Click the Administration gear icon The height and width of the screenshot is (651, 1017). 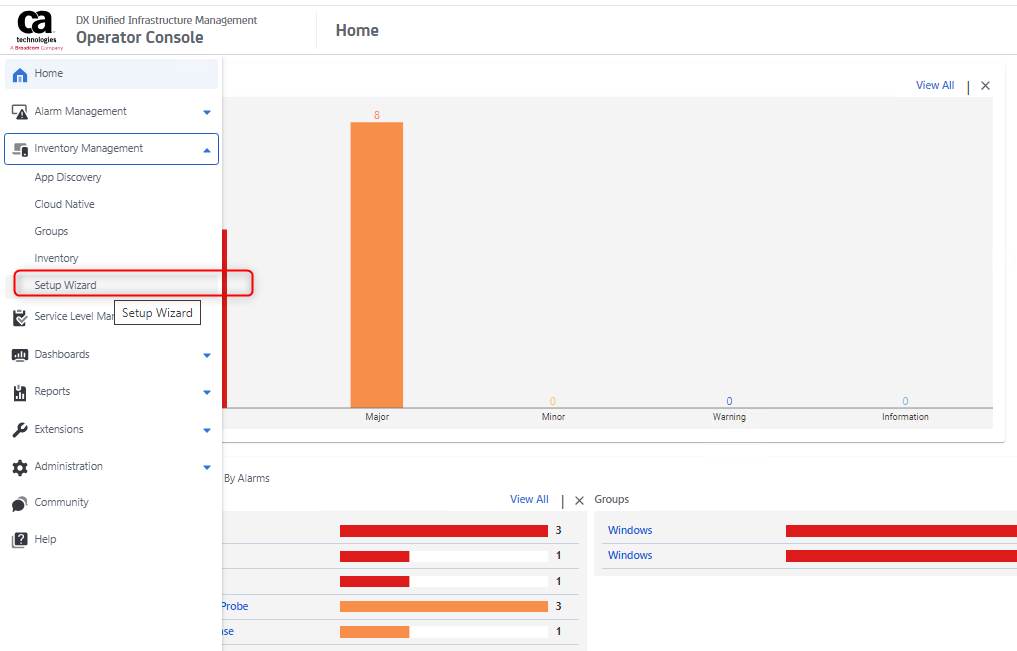pyautogui.click(x=19, y=467)
